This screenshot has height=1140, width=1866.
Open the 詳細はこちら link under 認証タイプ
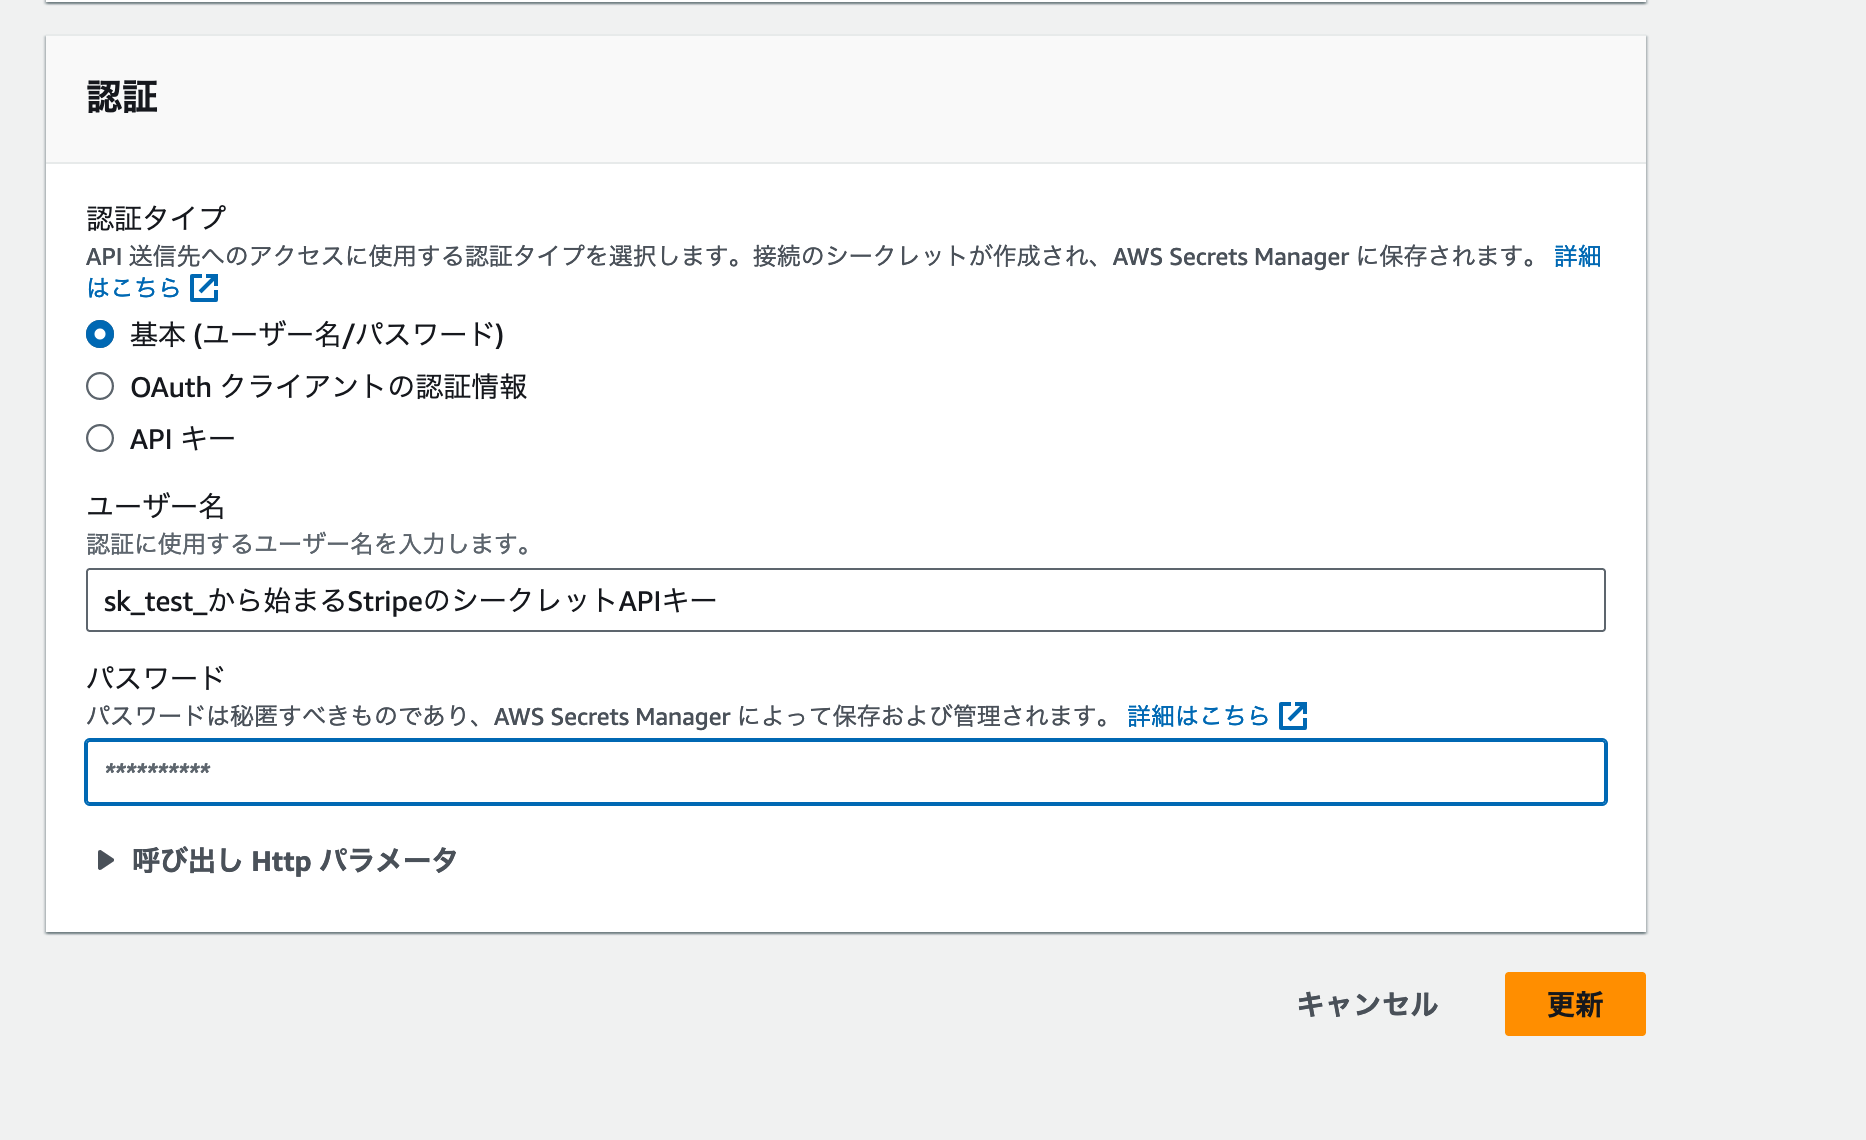[1575, 257]
